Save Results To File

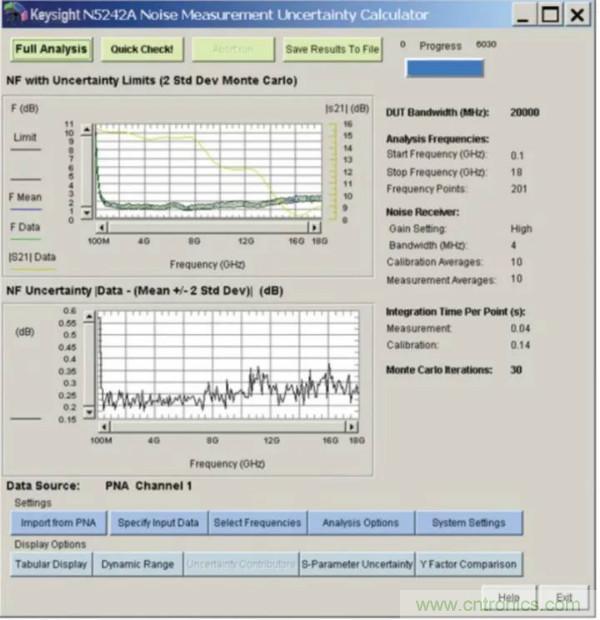[x=332, y=49]
